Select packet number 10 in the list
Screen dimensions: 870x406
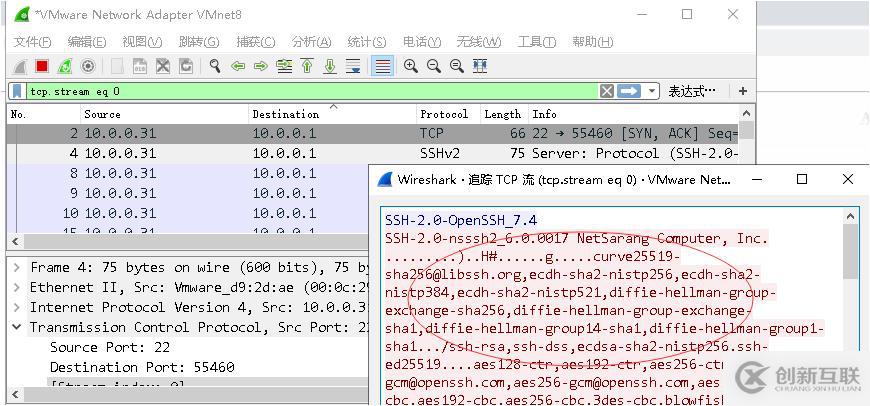pos(189,213)
